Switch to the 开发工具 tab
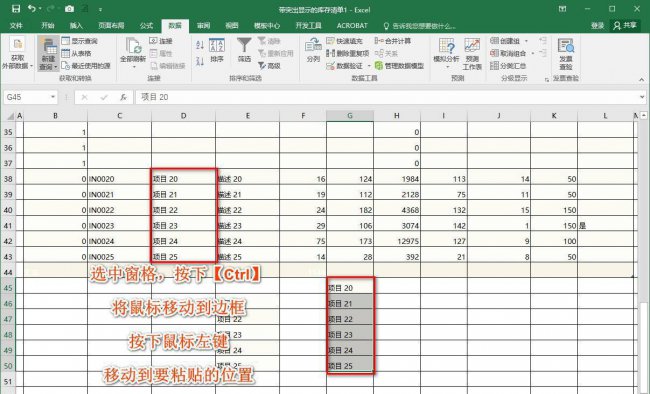650x394 pixels. pos(308,26)
